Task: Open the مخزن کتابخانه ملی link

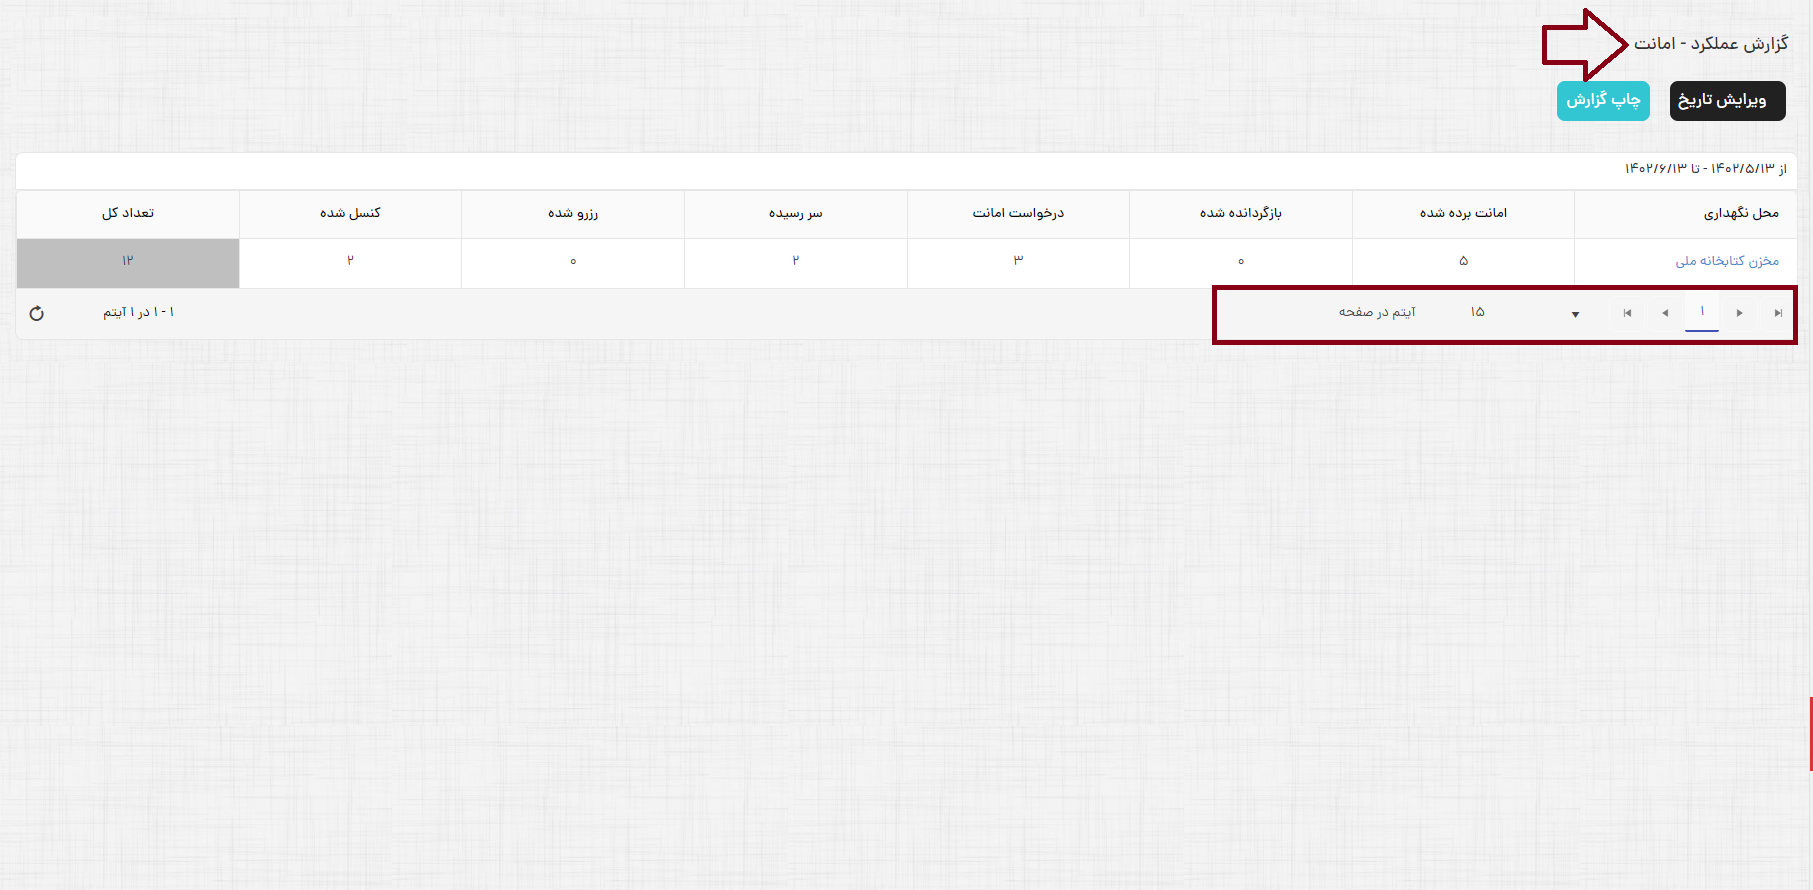Action: [1727, 261]
